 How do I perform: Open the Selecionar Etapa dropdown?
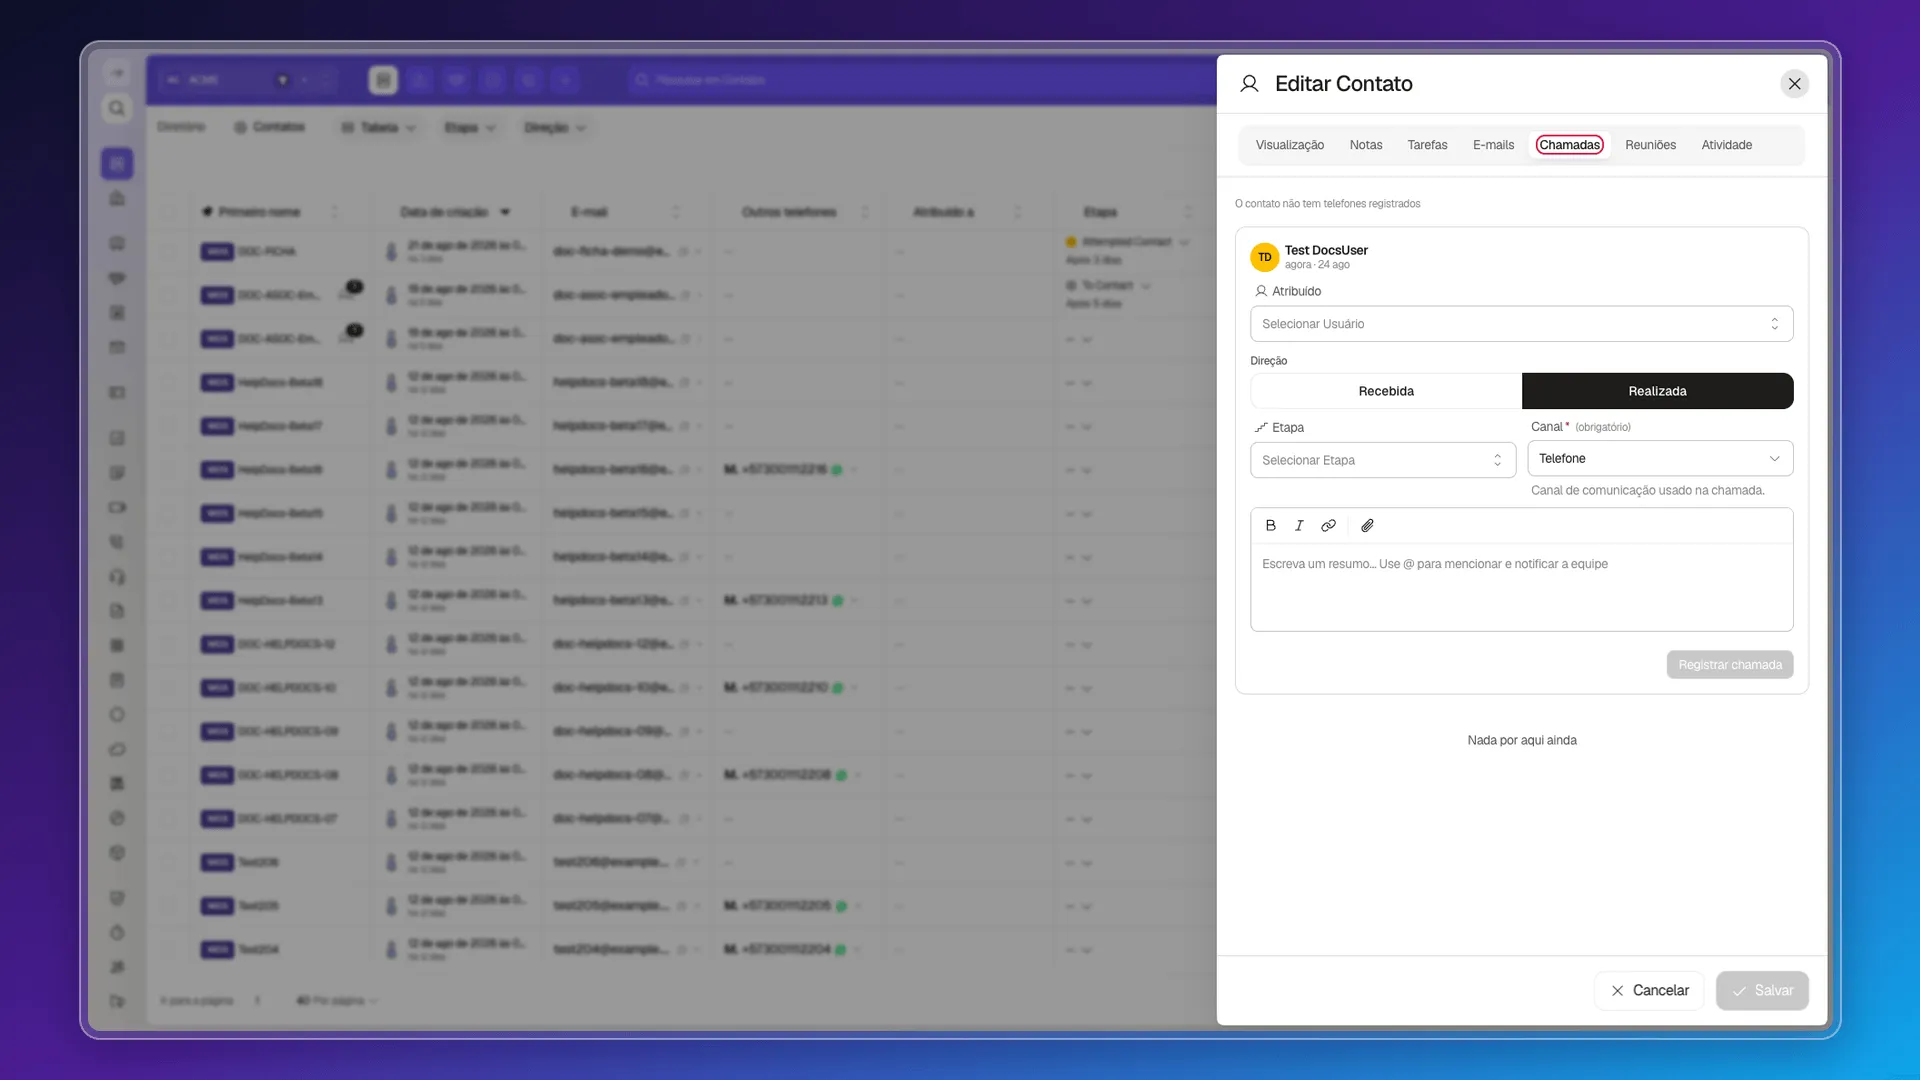[x=1383, y=460]
